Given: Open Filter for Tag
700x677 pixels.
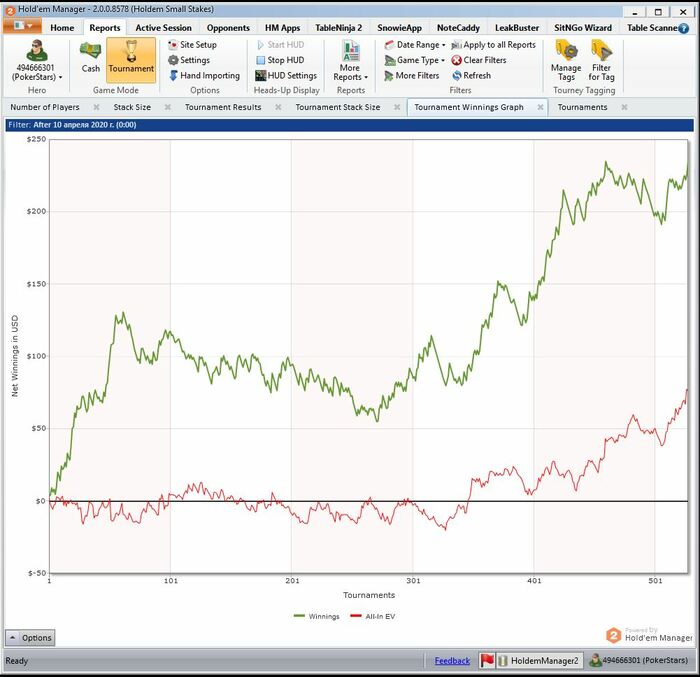Looking at the screenshot, I should [x=601, y=60].
